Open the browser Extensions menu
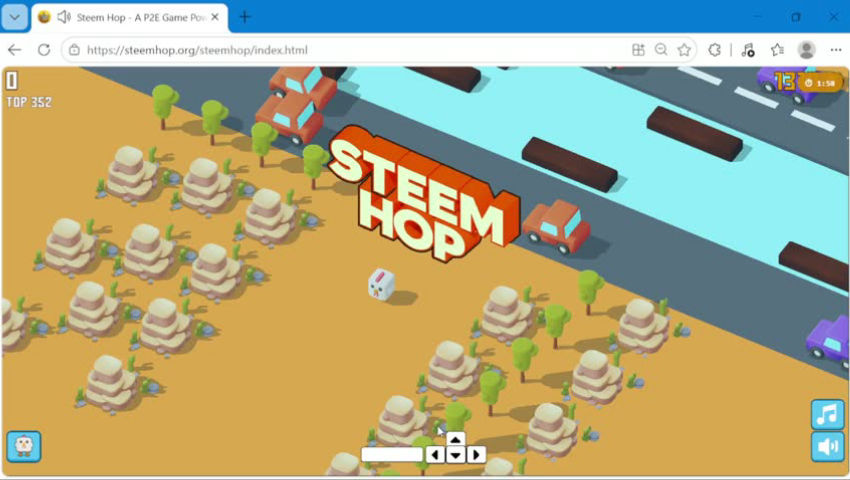 point(714,50)
